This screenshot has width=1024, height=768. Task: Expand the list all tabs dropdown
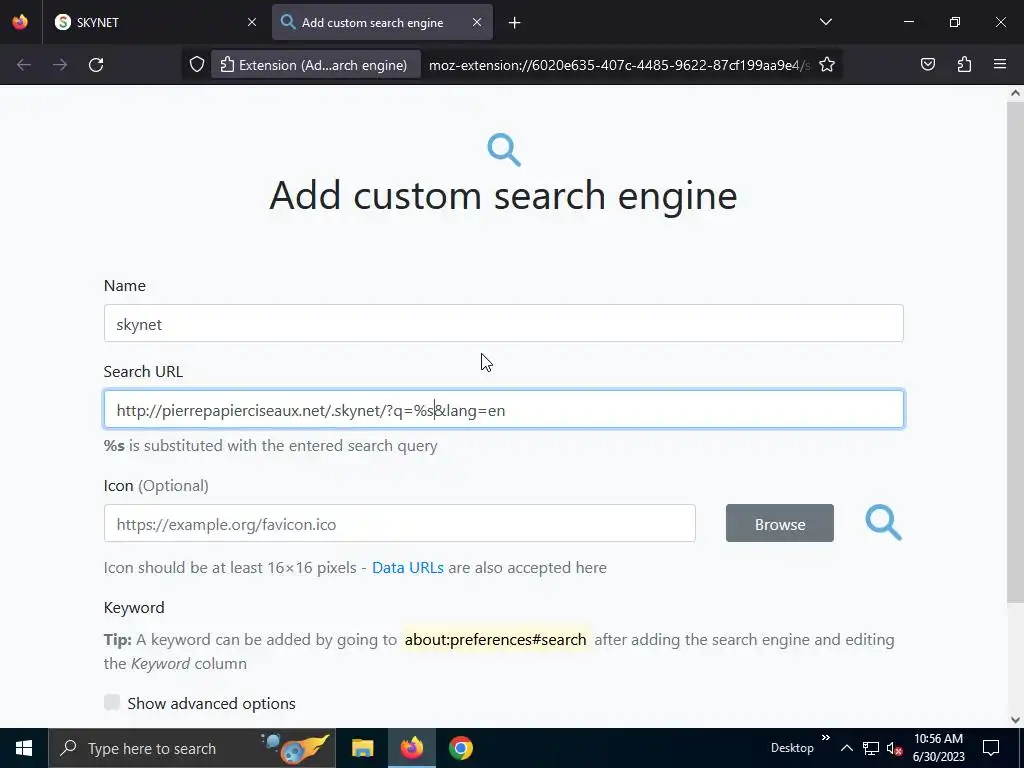point(825,22)
